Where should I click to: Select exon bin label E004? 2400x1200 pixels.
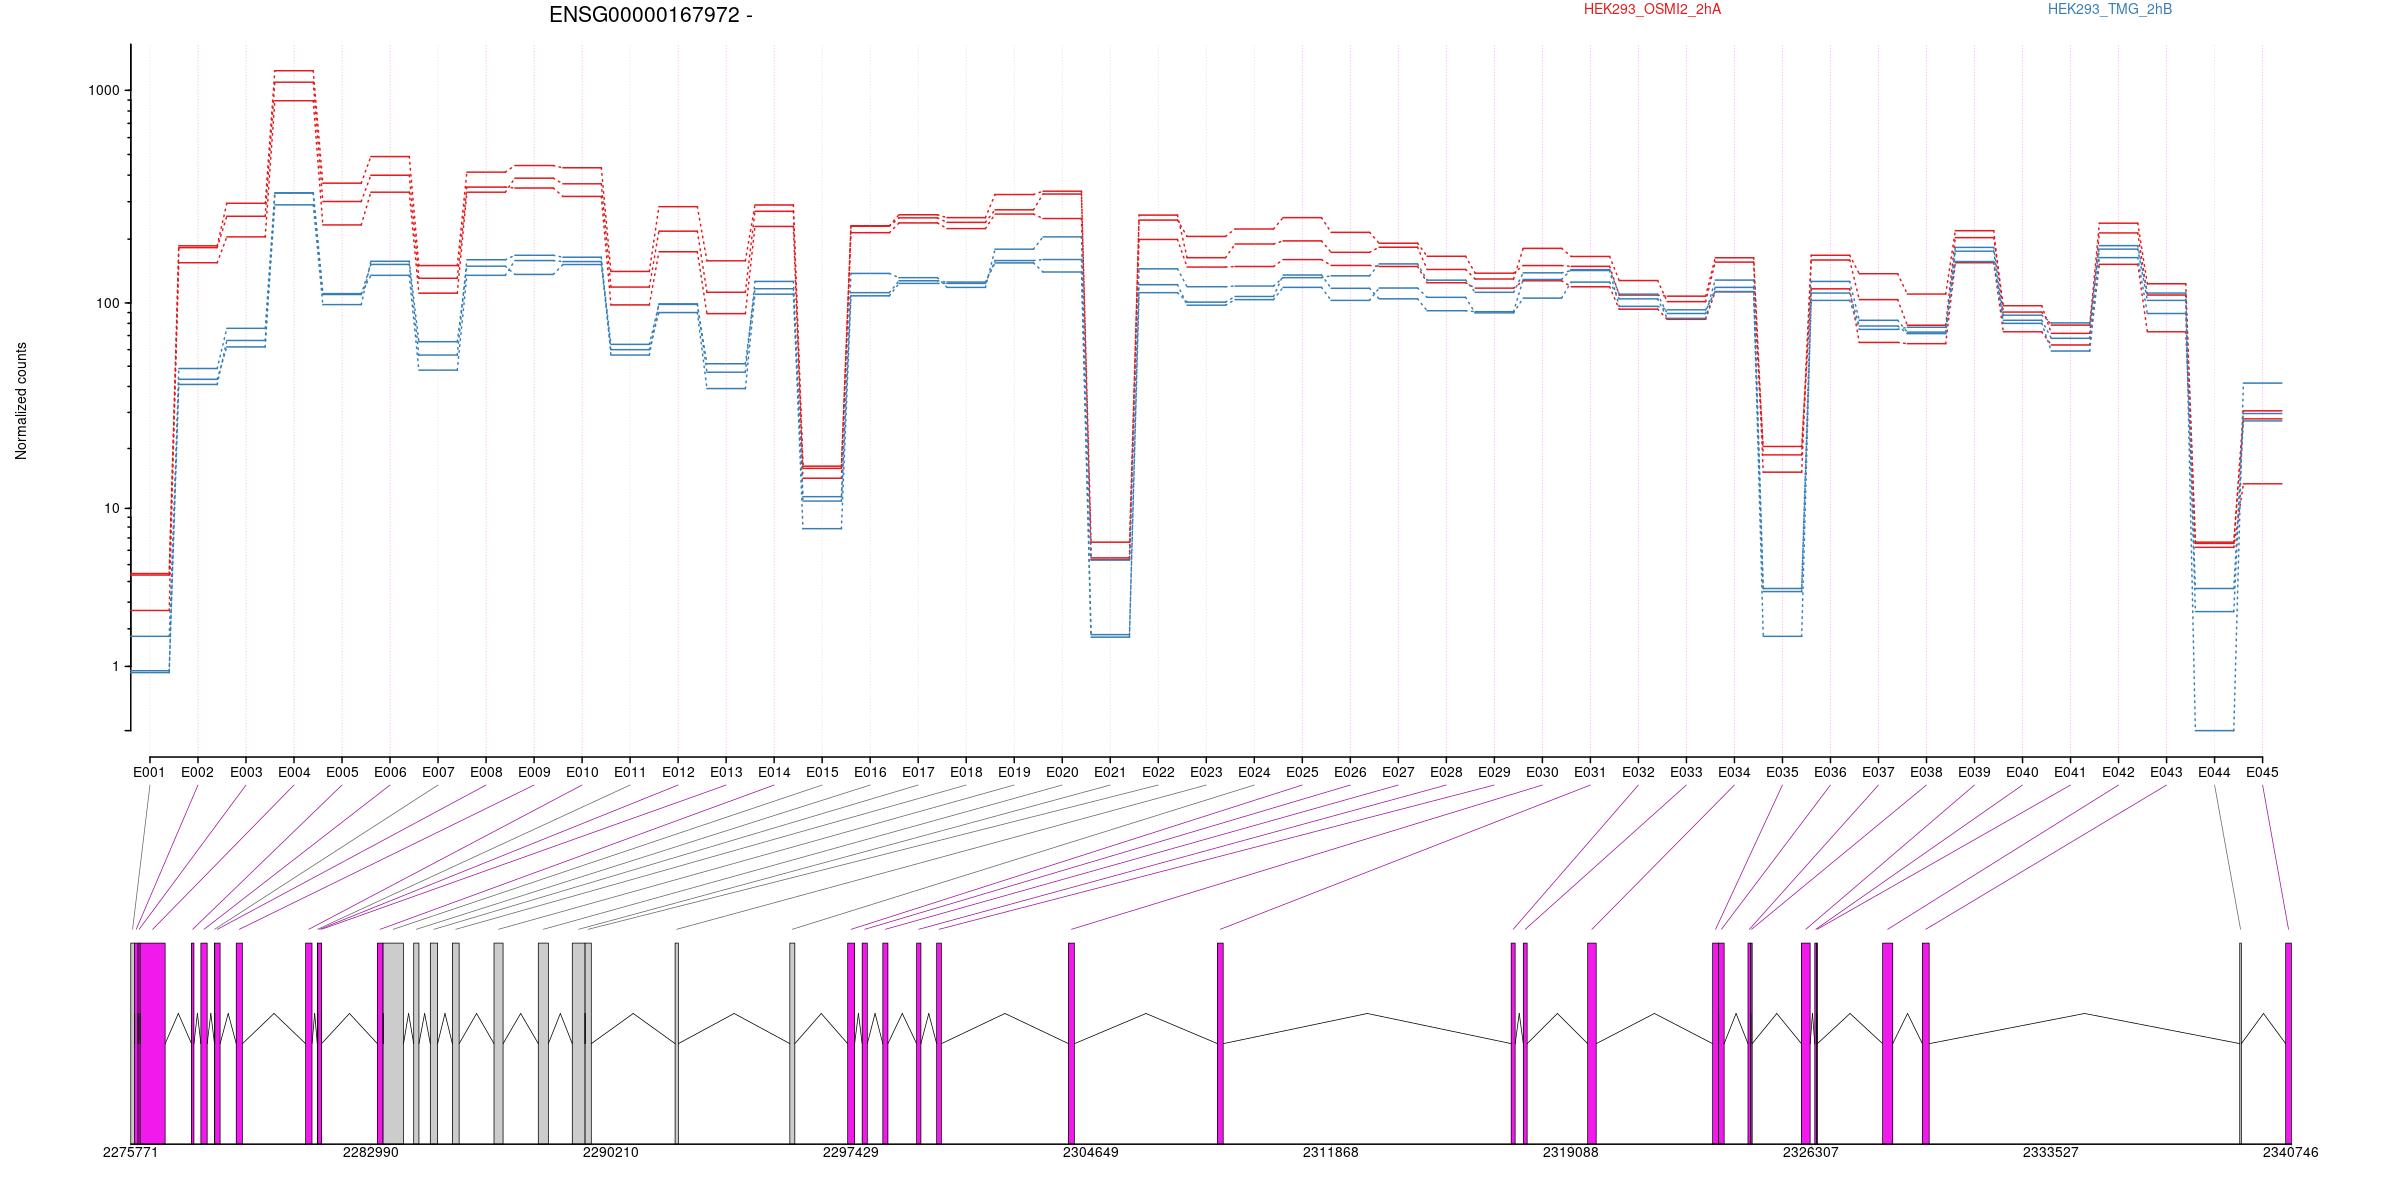pyautogui.click(x=293, y=772)
